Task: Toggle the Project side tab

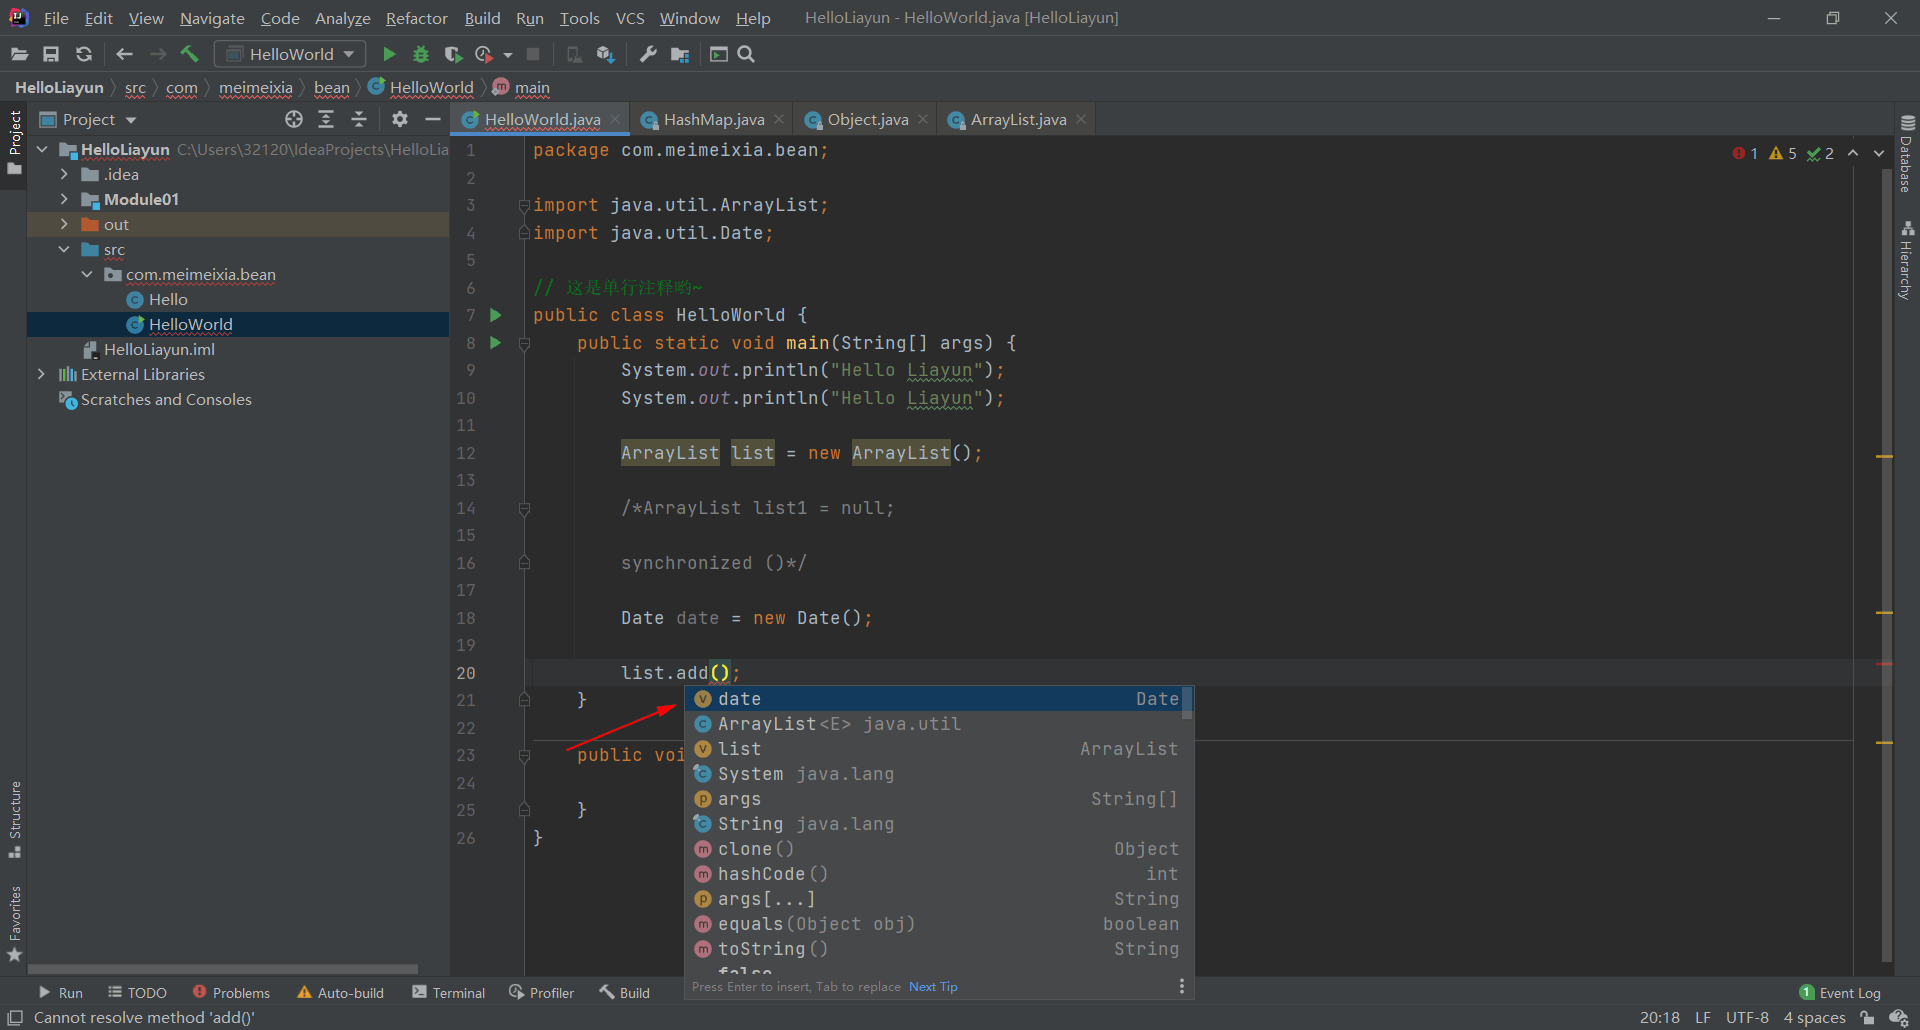Action: [15, 142]
